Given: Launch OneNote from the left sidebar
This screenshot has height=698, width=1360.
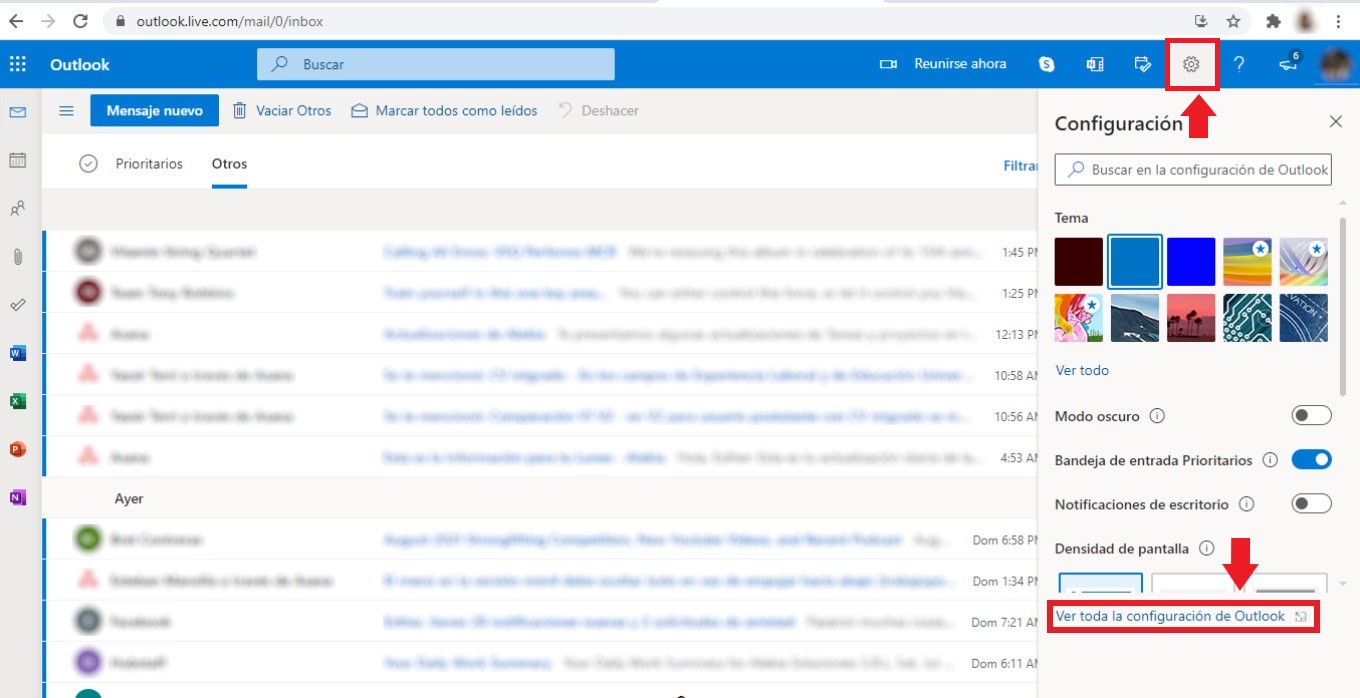Looking at the screenshot, I should point(17,497).
